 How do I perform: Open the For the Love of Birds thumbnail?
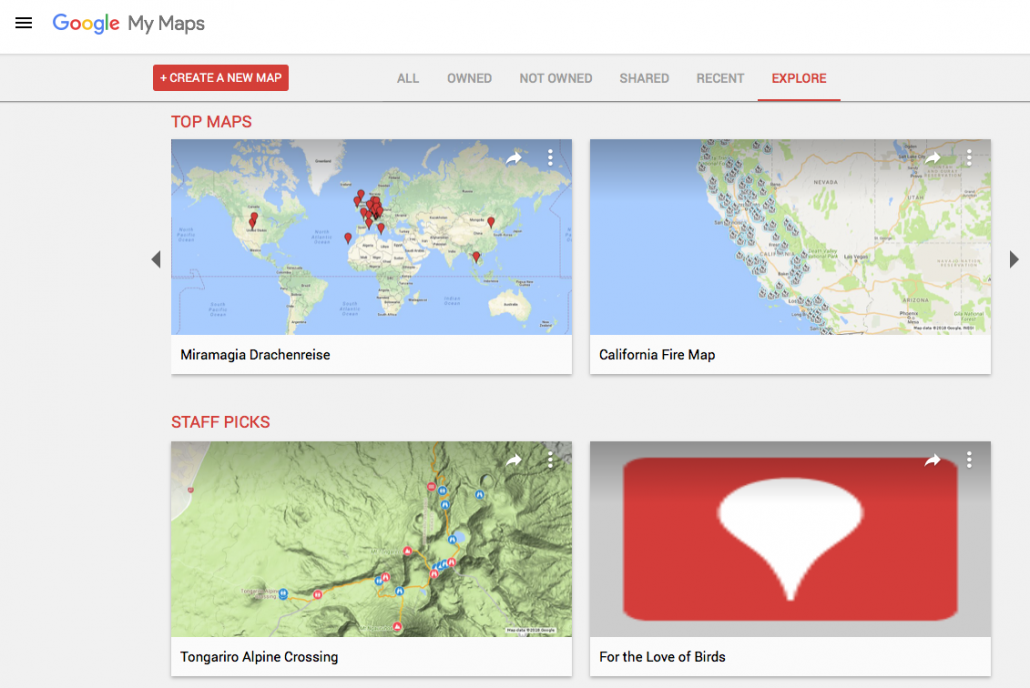point(790,539)
